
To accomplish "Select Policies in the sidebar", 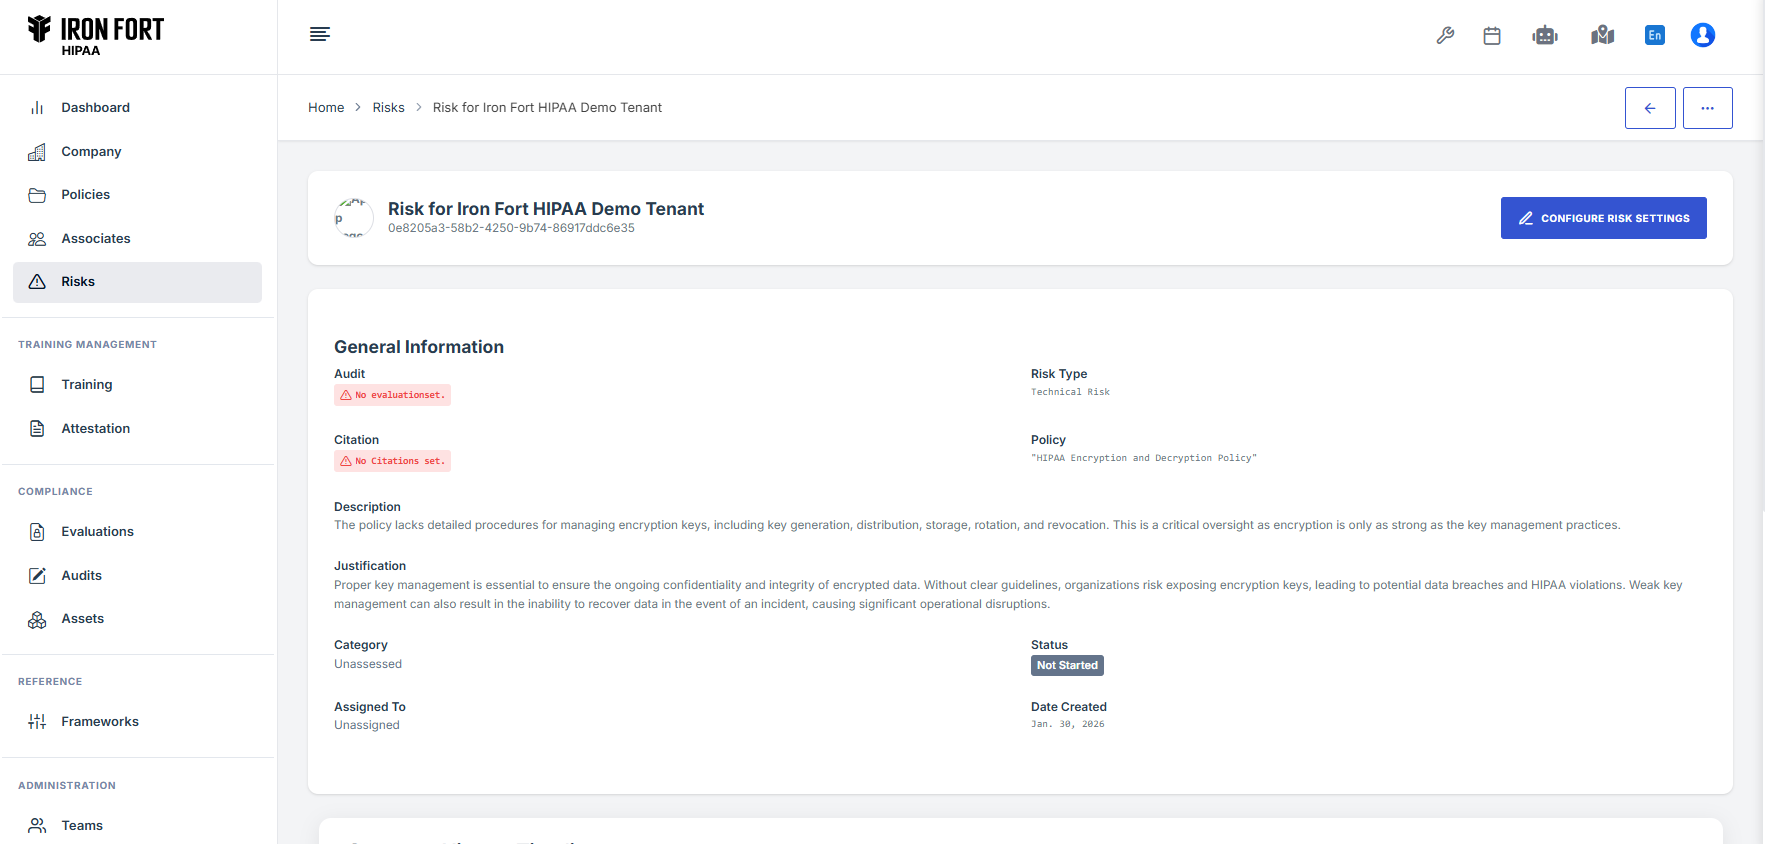I will pos(85,195).
